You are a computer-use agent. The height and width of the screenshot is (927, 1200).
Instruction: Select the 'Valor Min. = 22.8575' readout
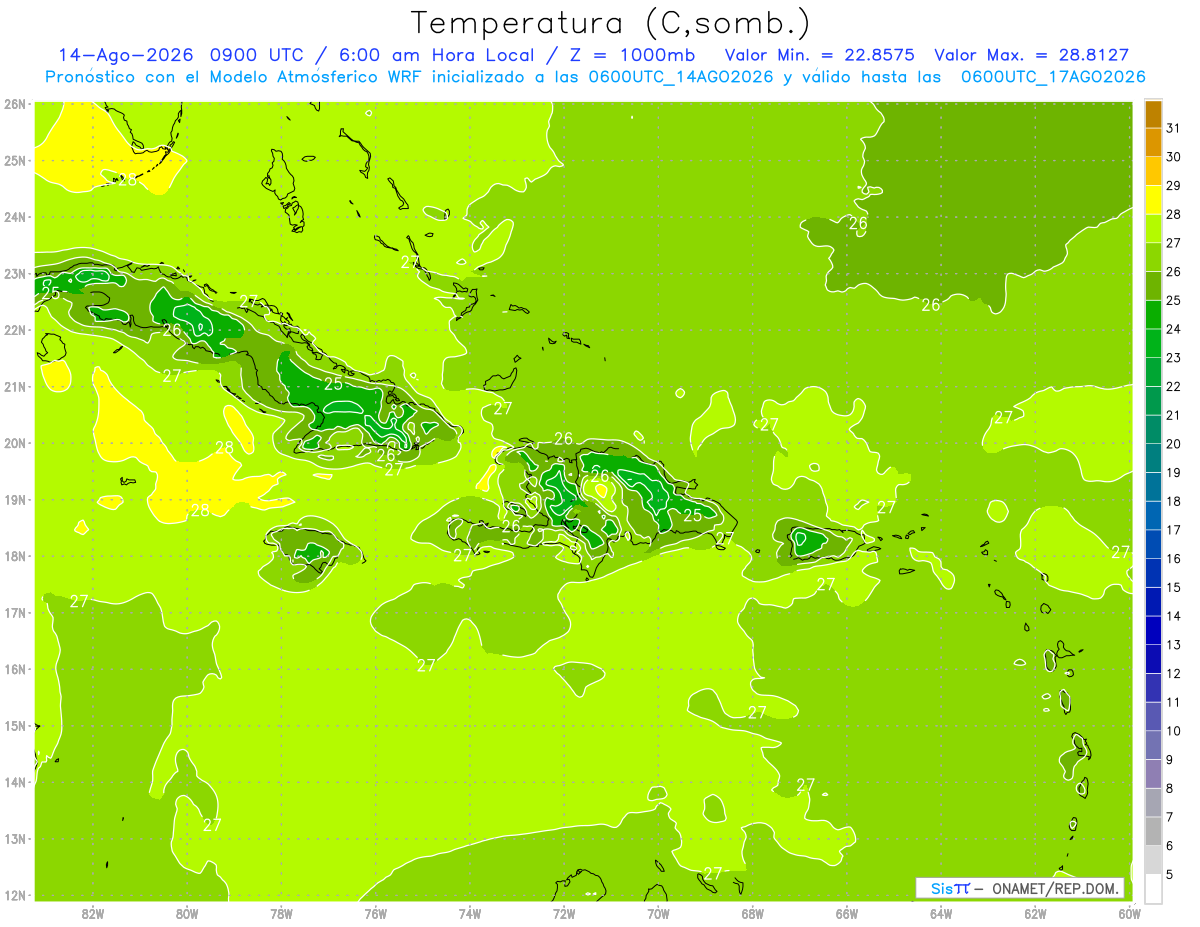click(820, 55)
